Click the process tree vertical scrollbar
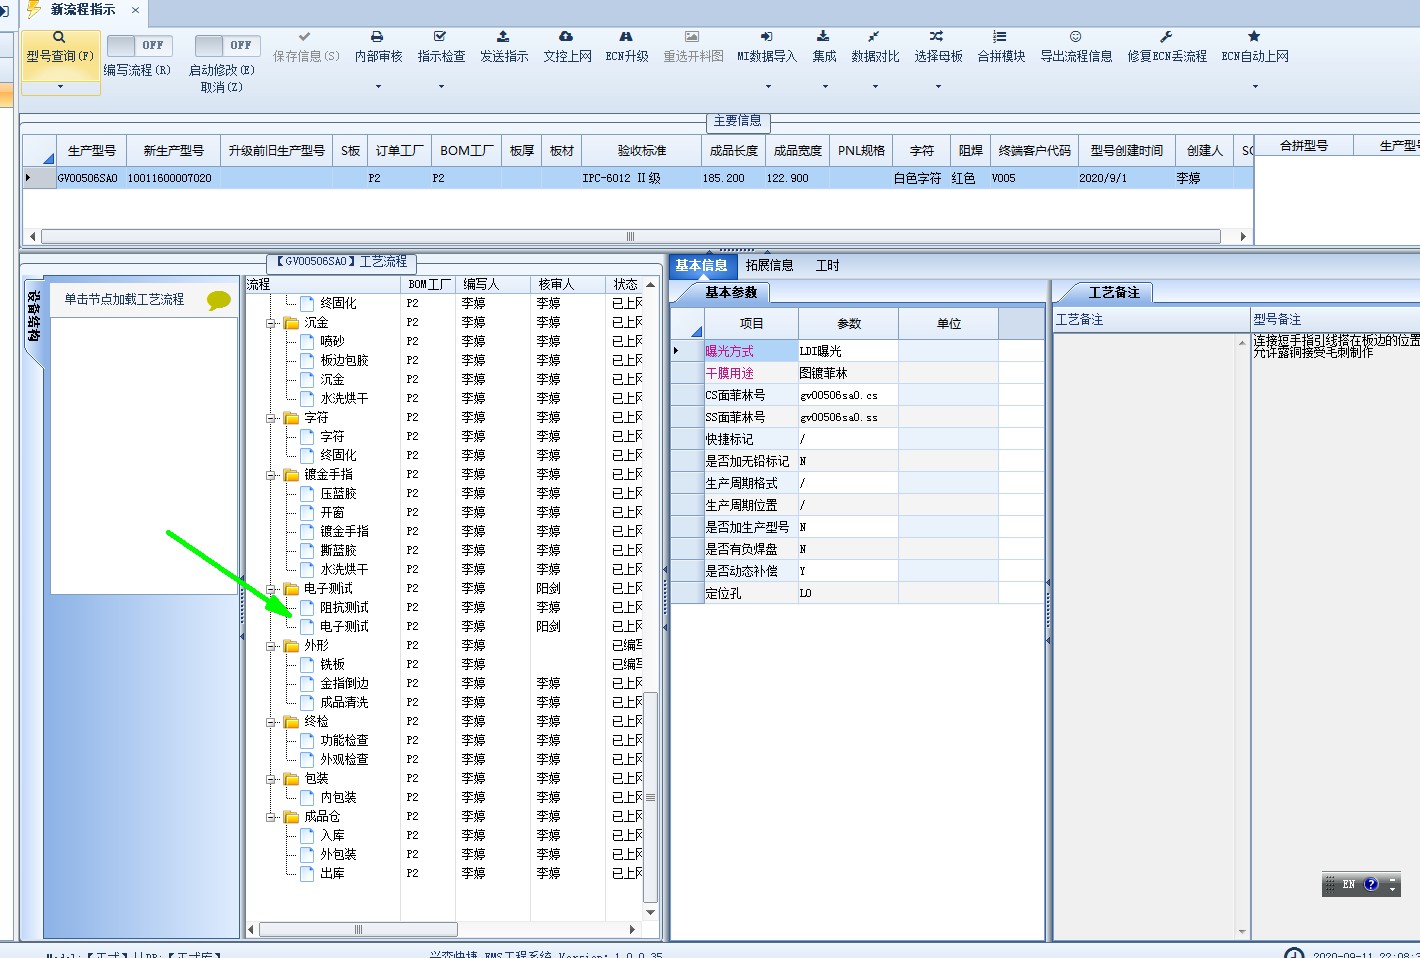 [650, 797]
